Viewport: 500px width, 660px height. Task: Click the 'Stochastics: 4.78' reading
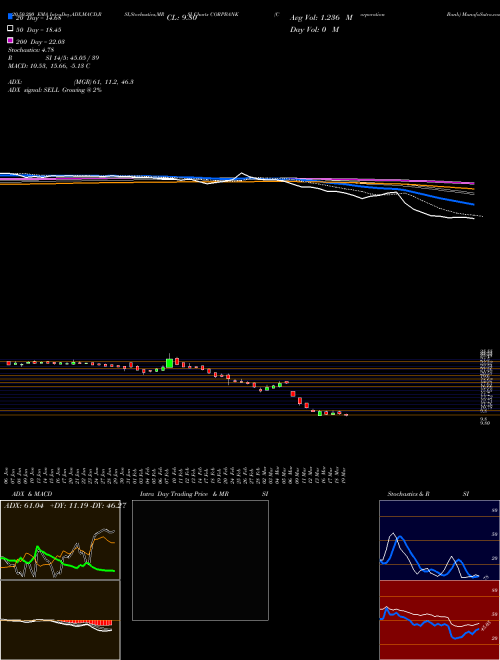[31, 50]
